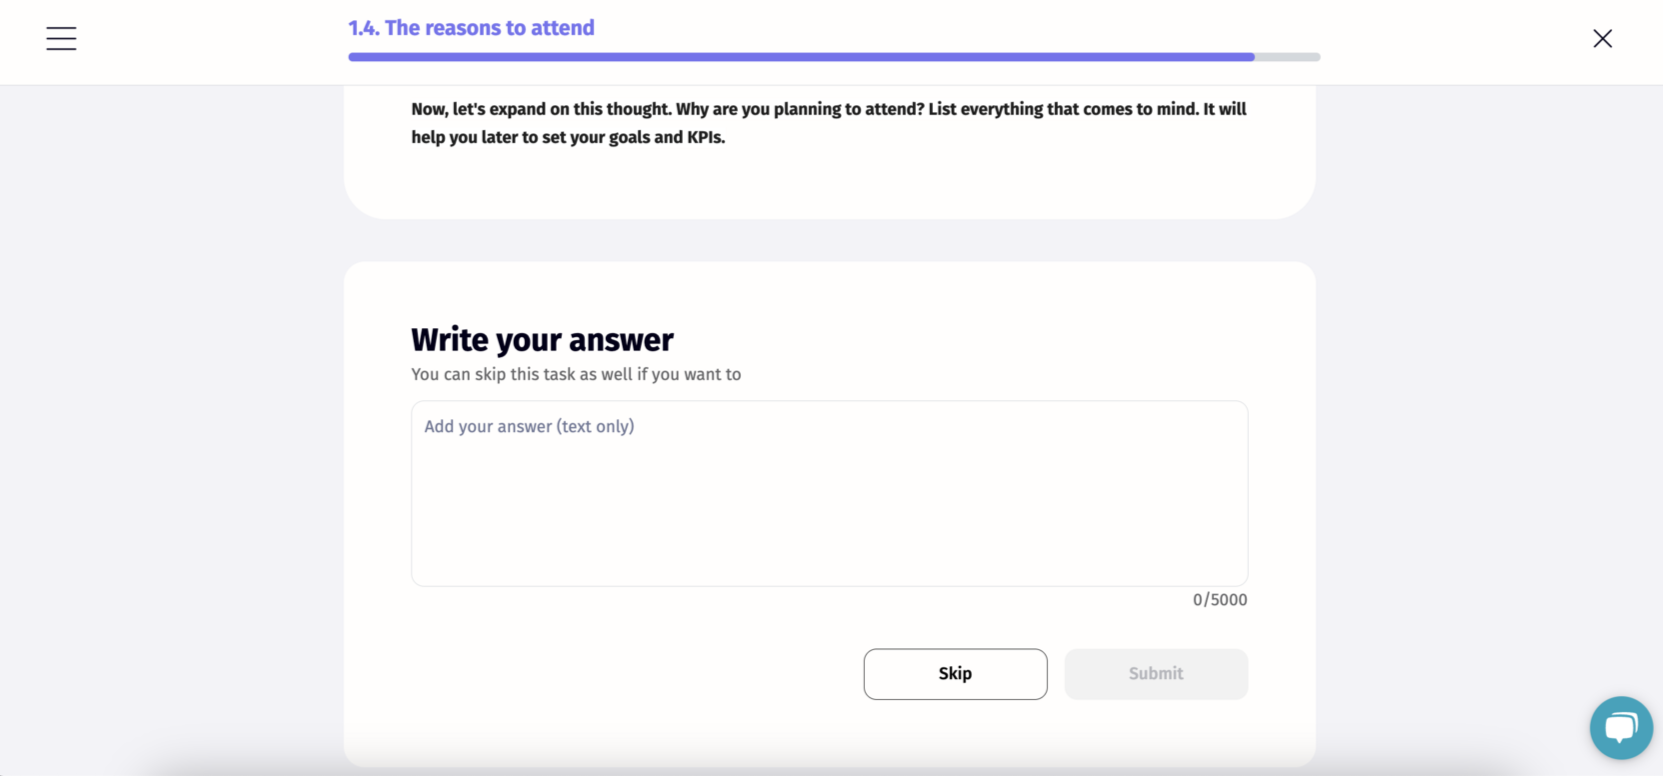The image size is (1663, 776).
Task: Click the "Add your answer (text only)" placeholder
Action: coord(529,426)
